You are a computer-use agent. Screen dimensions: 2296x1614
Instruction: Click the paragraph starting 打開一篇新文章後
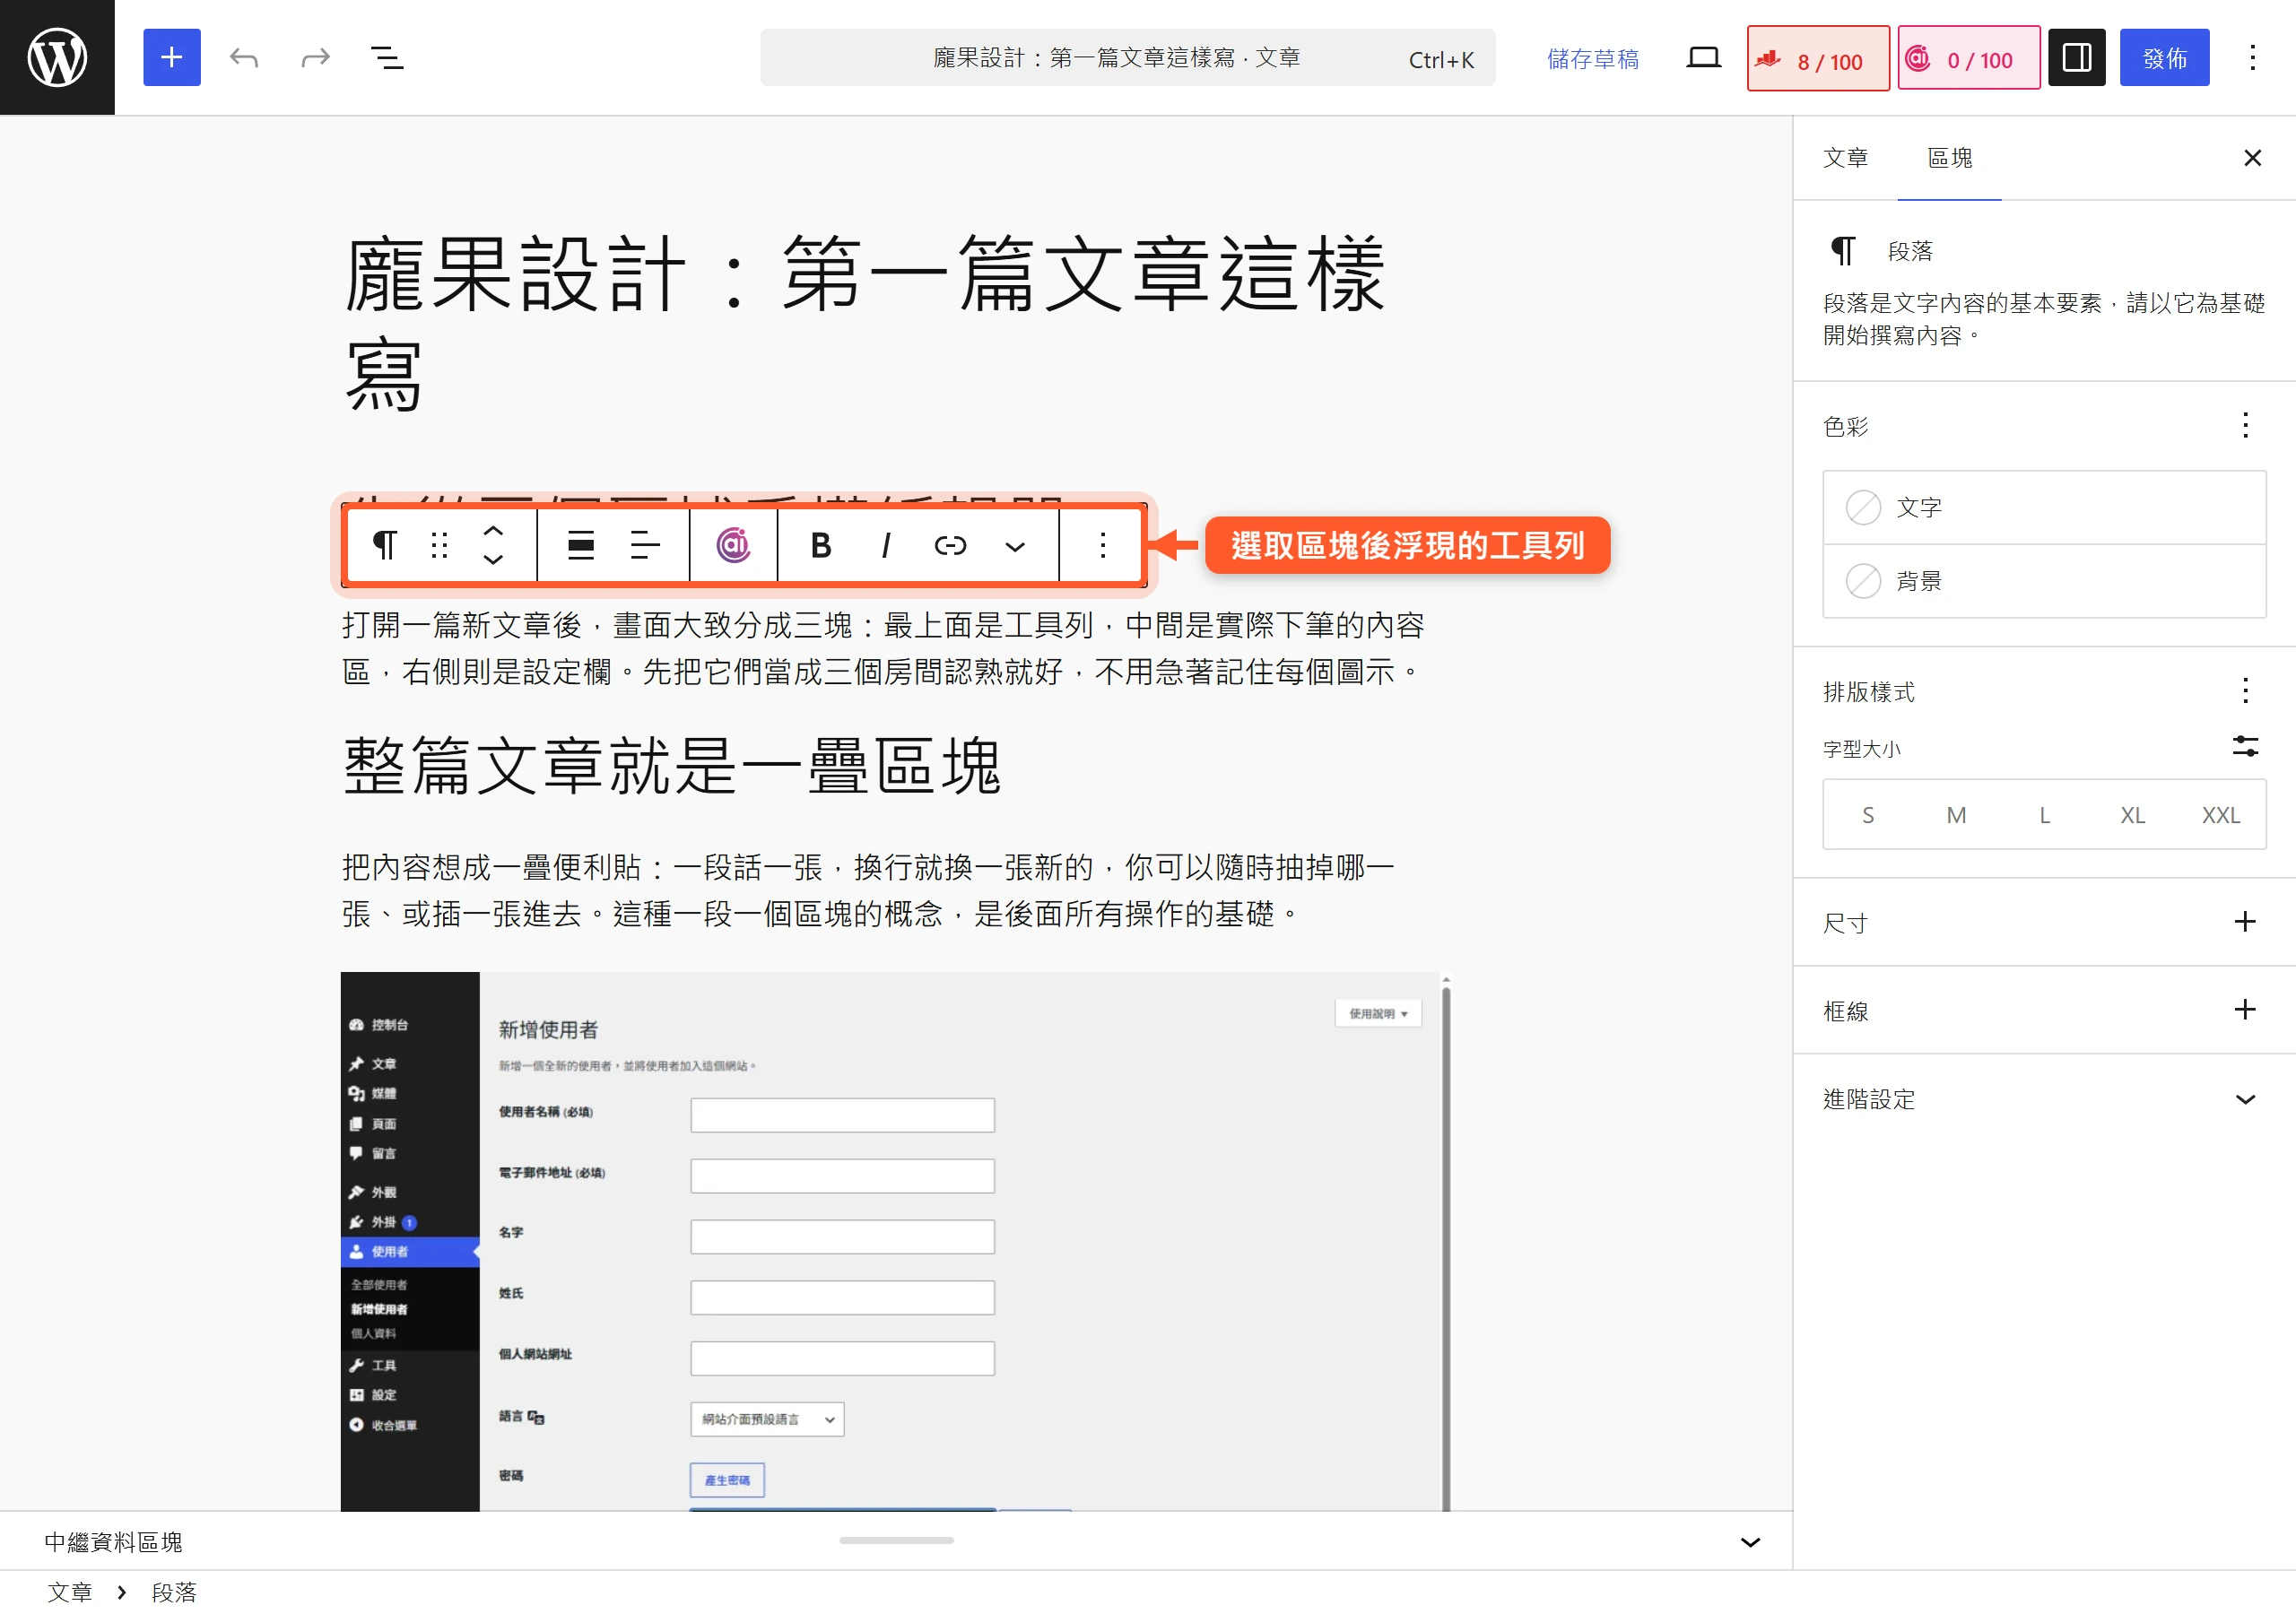896,648
